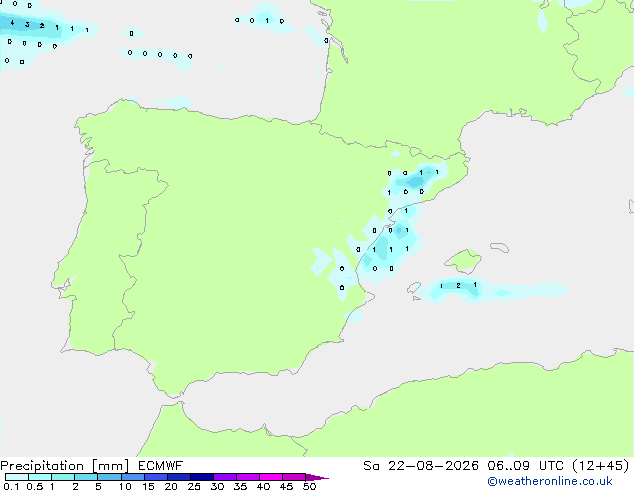The image size is (634, 490).
Task: Select the 35–40 mm legend color swatch
Action: click(x=248, y=477)
